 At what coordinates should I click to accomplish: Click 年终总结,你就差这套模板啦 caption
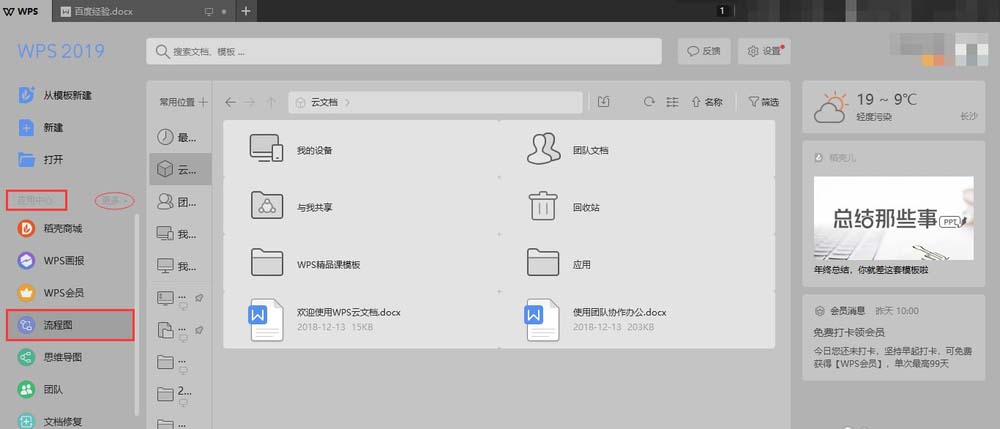(x=871, y=270)
